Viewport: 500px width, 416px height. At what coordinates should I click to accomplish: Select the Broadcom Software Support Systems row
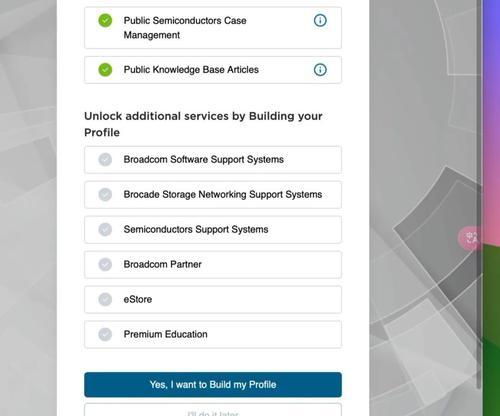pyautogui.click(x=213, y=160)
